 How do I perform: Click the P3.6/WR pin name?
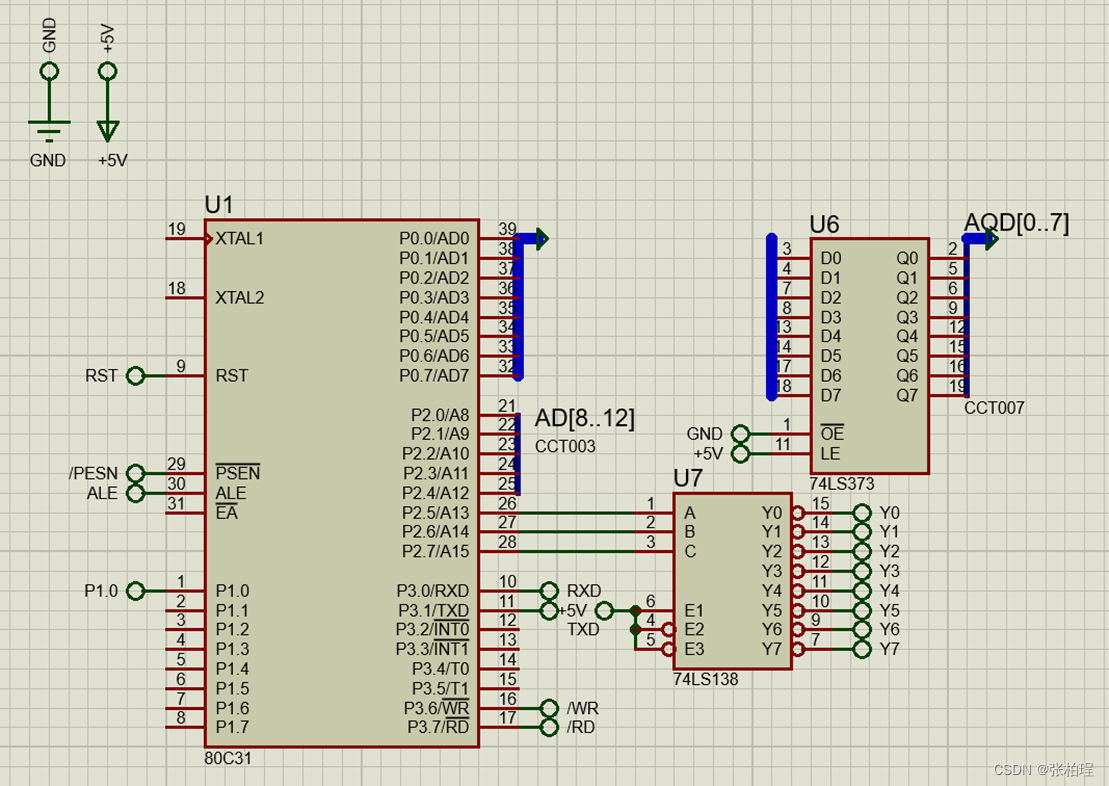coord(436,708)
